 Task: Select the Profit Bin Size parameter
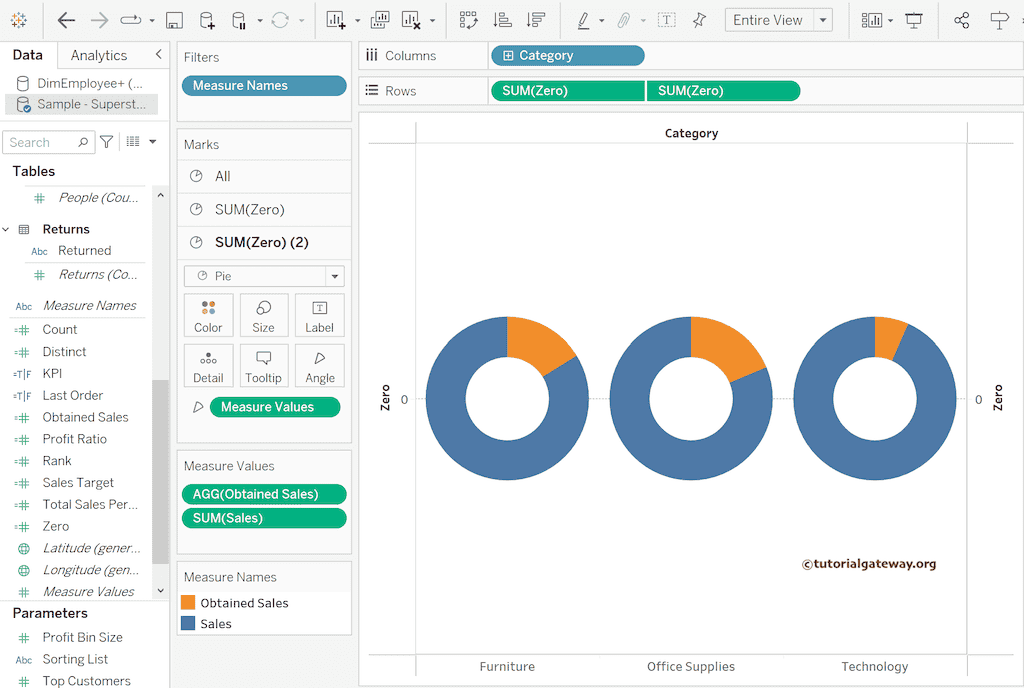tap(82, 637)
